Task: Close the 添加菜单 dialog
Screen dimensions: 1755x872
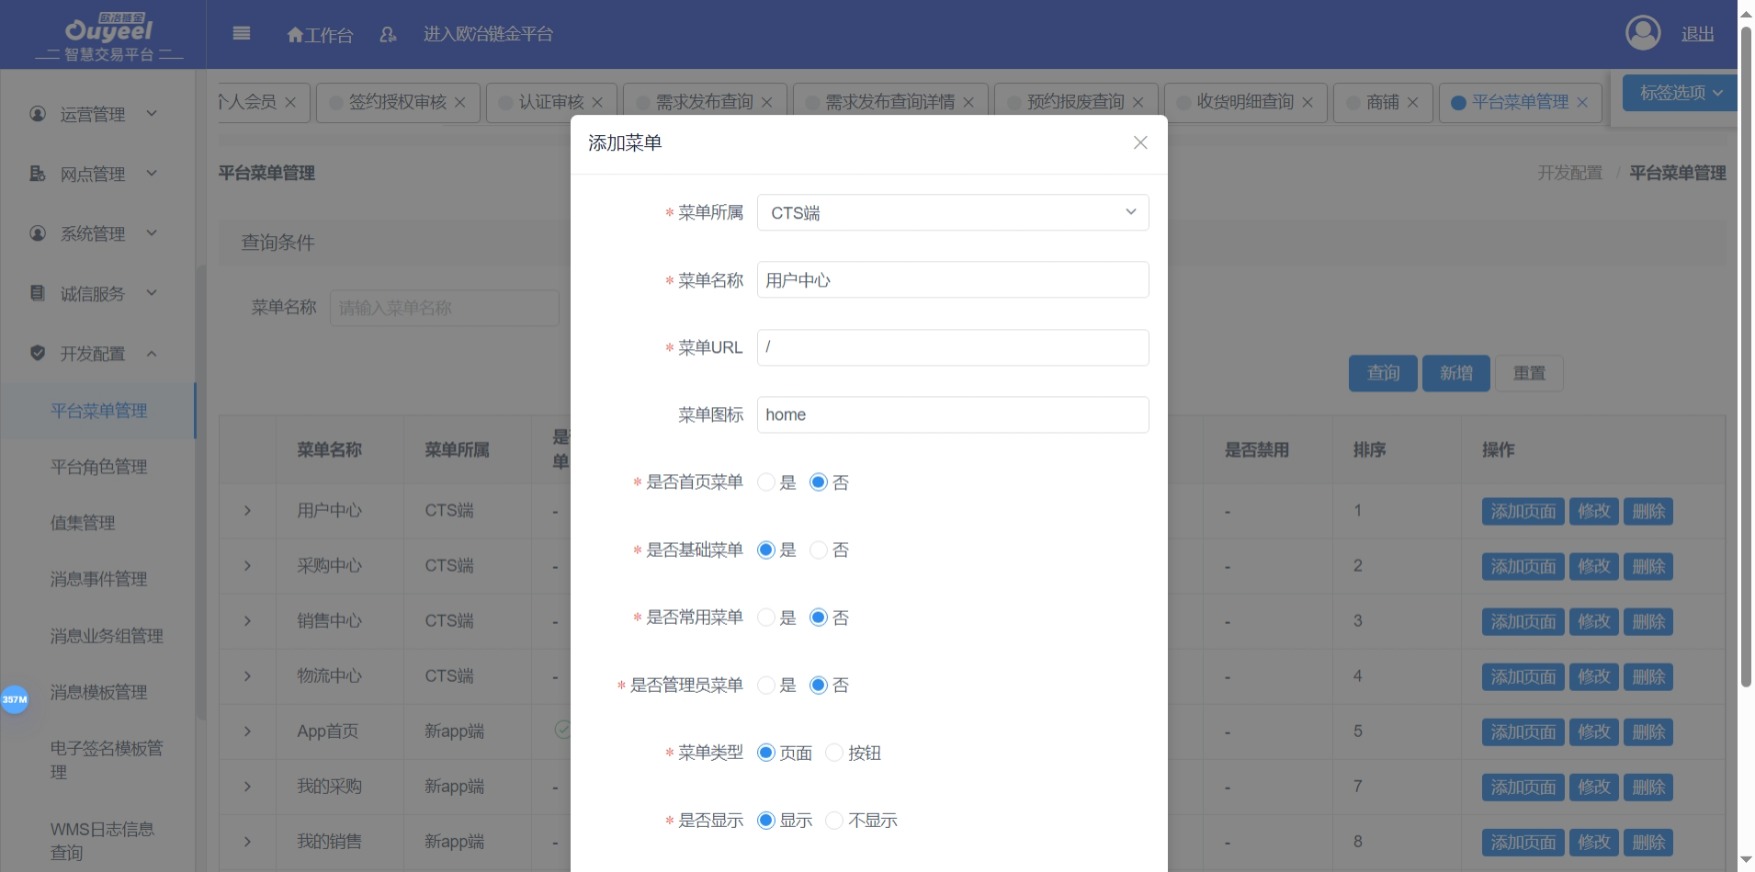Action: coord(1140,143)
